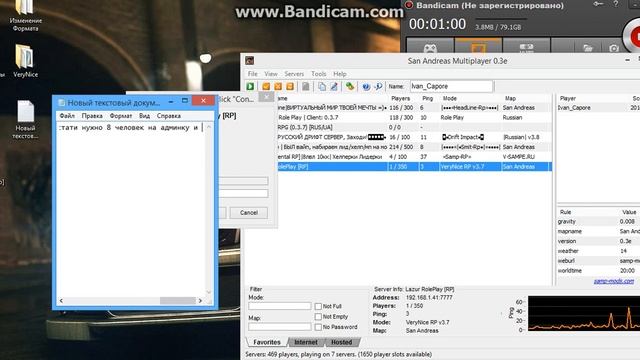Select Bandicam device recording mode icon
Viewport: 640px width, 360px height.
tap(526, 47)
